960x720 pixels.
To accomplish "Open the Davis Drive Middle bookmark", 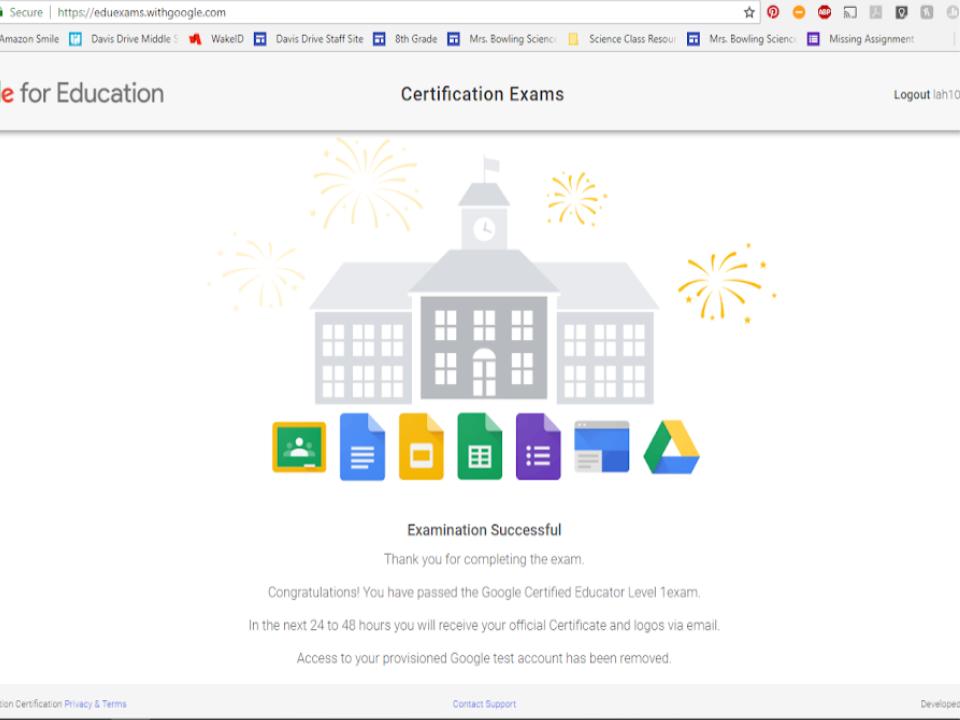I will [123, 39].
